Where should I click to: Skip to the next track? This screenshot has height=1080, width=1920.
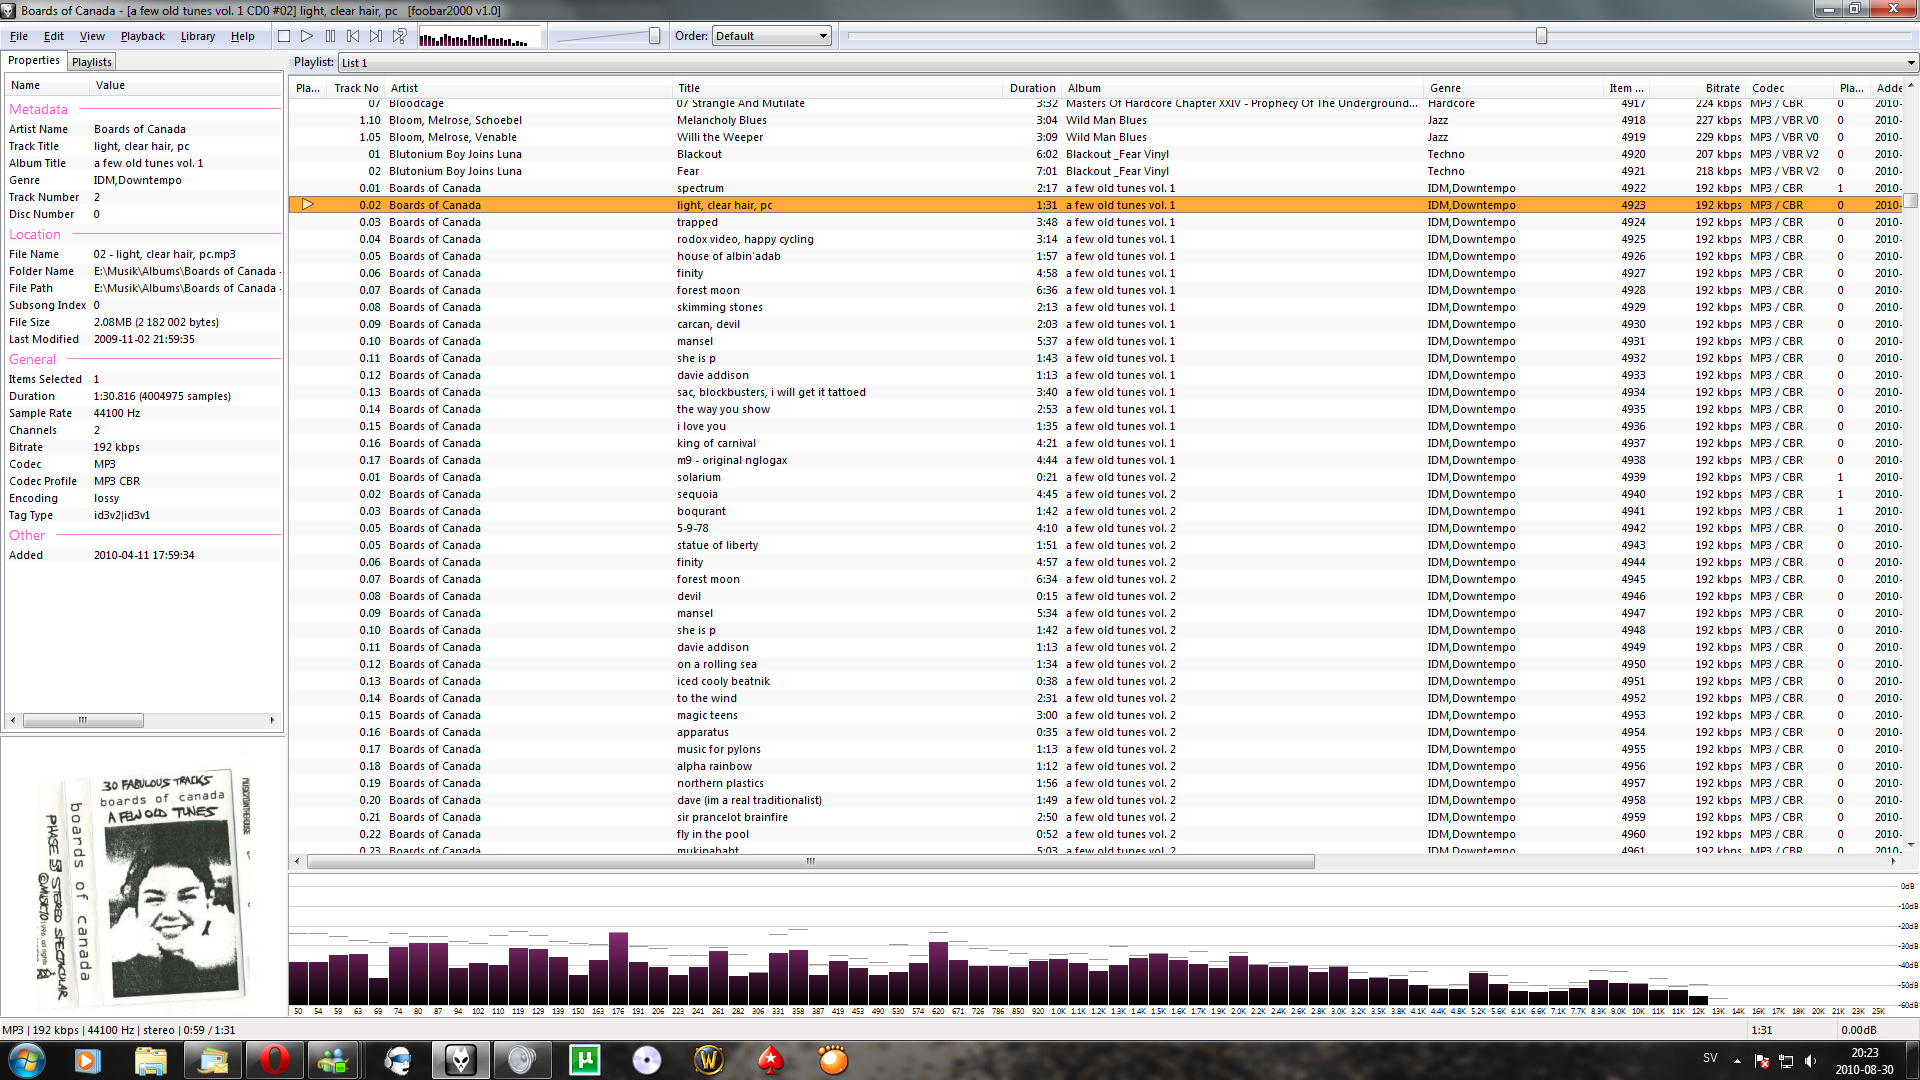(x=376, y=36)
